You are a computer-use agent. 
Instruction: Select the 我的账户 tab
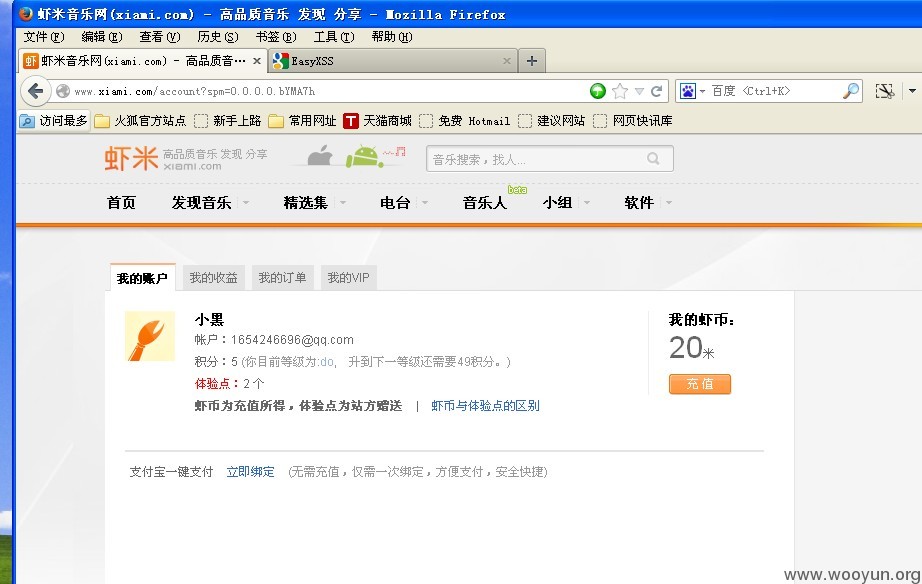pos(142,278)
